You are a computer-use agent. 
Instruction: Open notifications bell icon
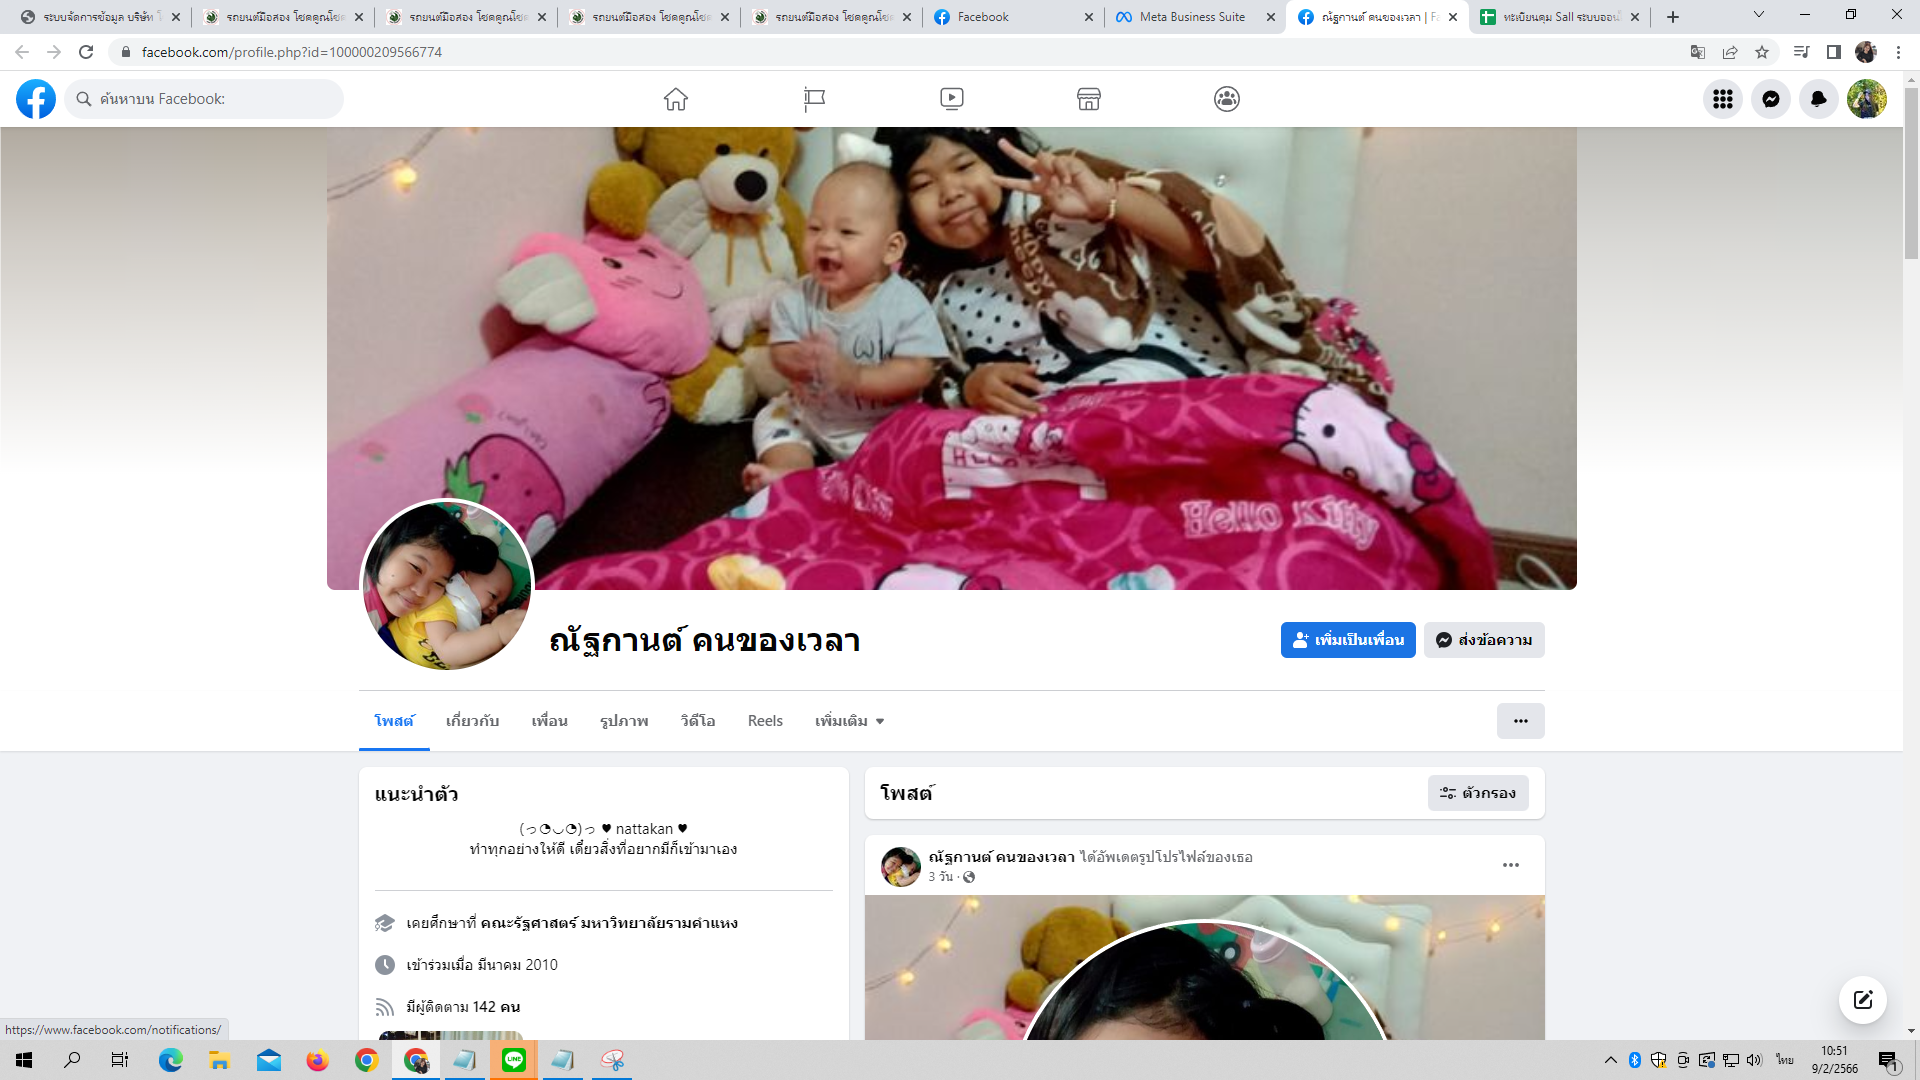coord(1818,99)
